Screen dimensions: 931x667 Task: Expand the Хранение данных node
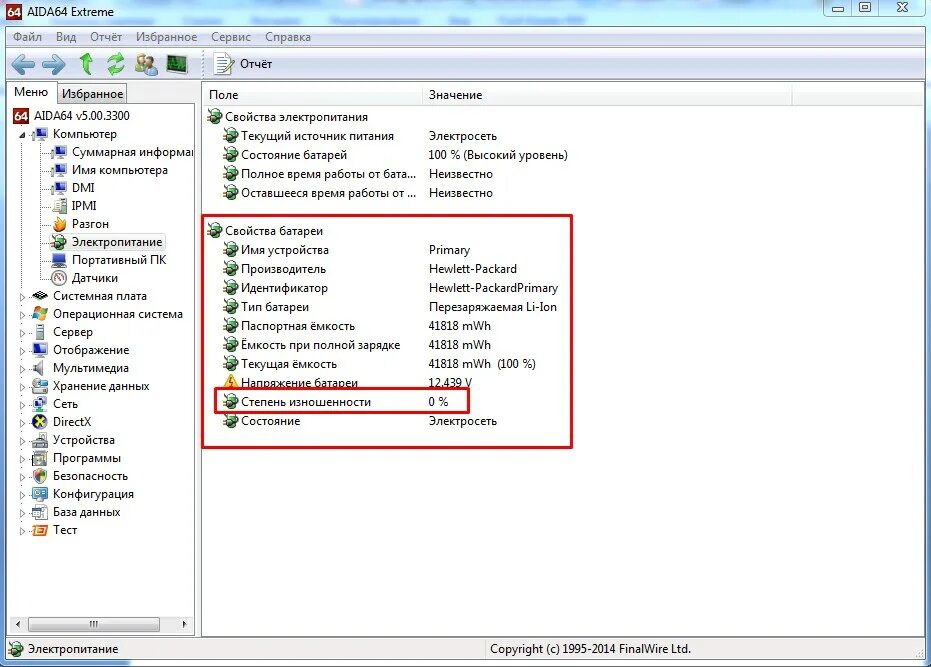pyautogui.click(x=23, y=387)
